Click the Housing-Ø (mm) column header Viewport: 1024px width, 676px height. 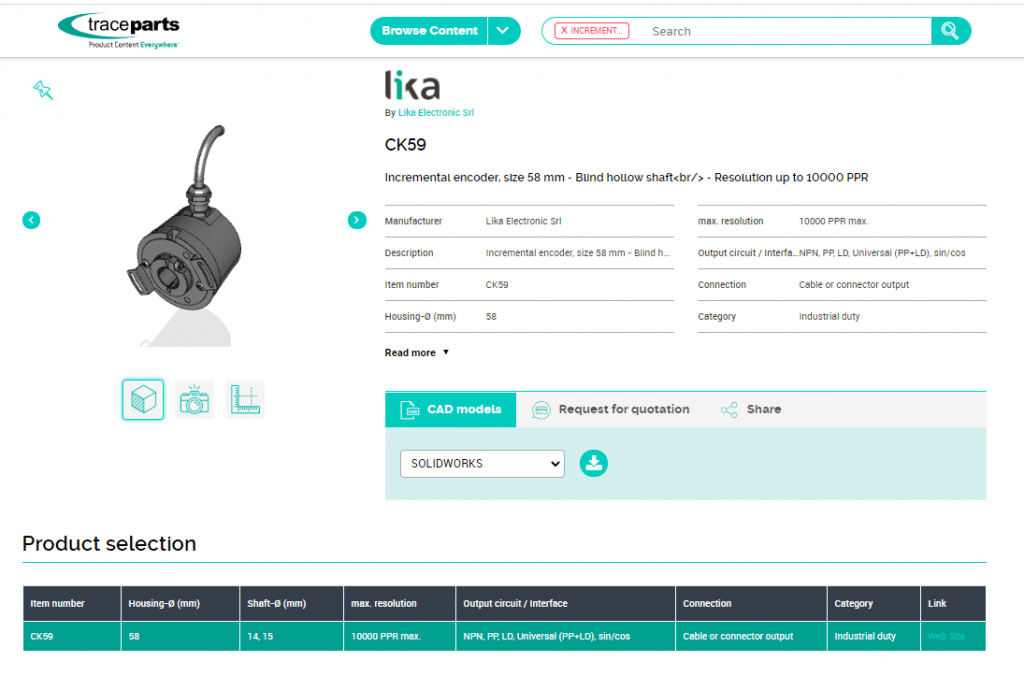[x=180, y=604]
